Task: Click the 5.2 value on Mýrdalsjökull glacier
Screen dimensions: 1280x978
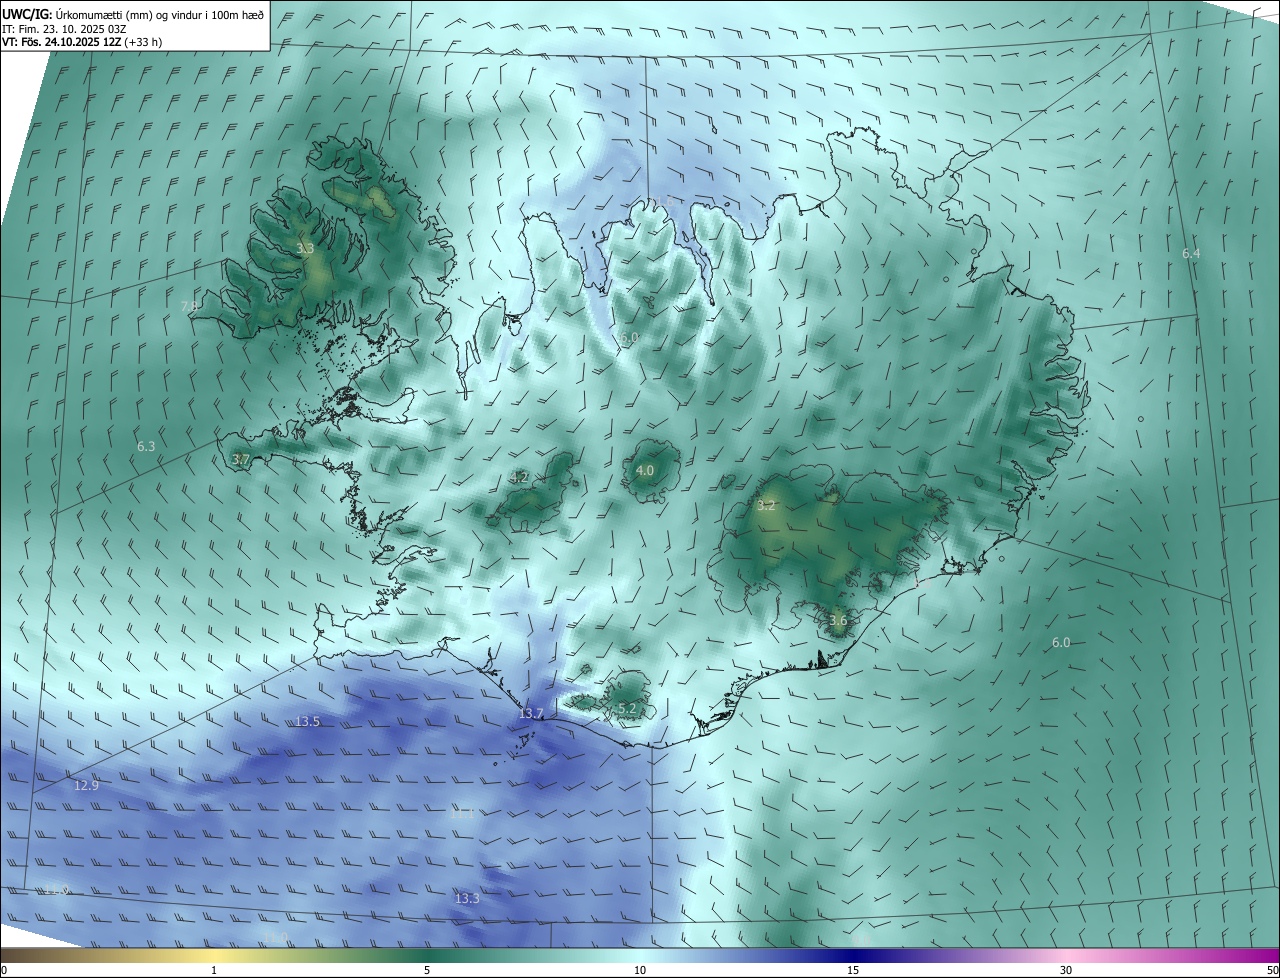Action: tap(627, 709)
